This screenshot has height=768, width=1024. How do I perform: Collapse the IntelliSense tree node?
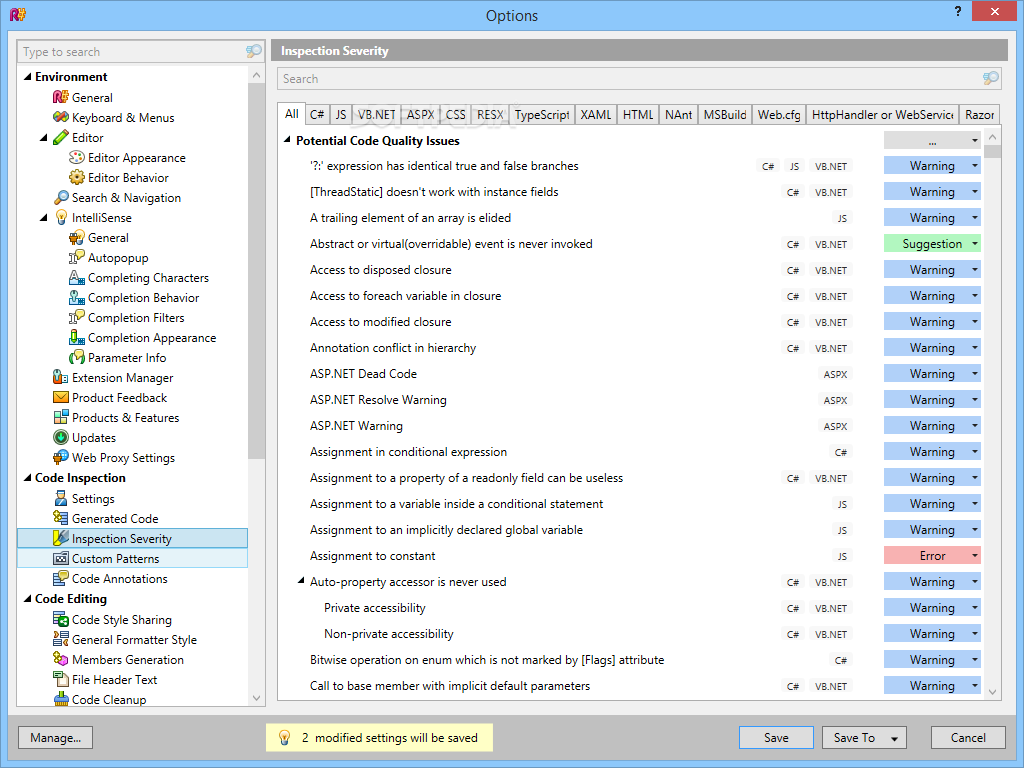[44, 218]
